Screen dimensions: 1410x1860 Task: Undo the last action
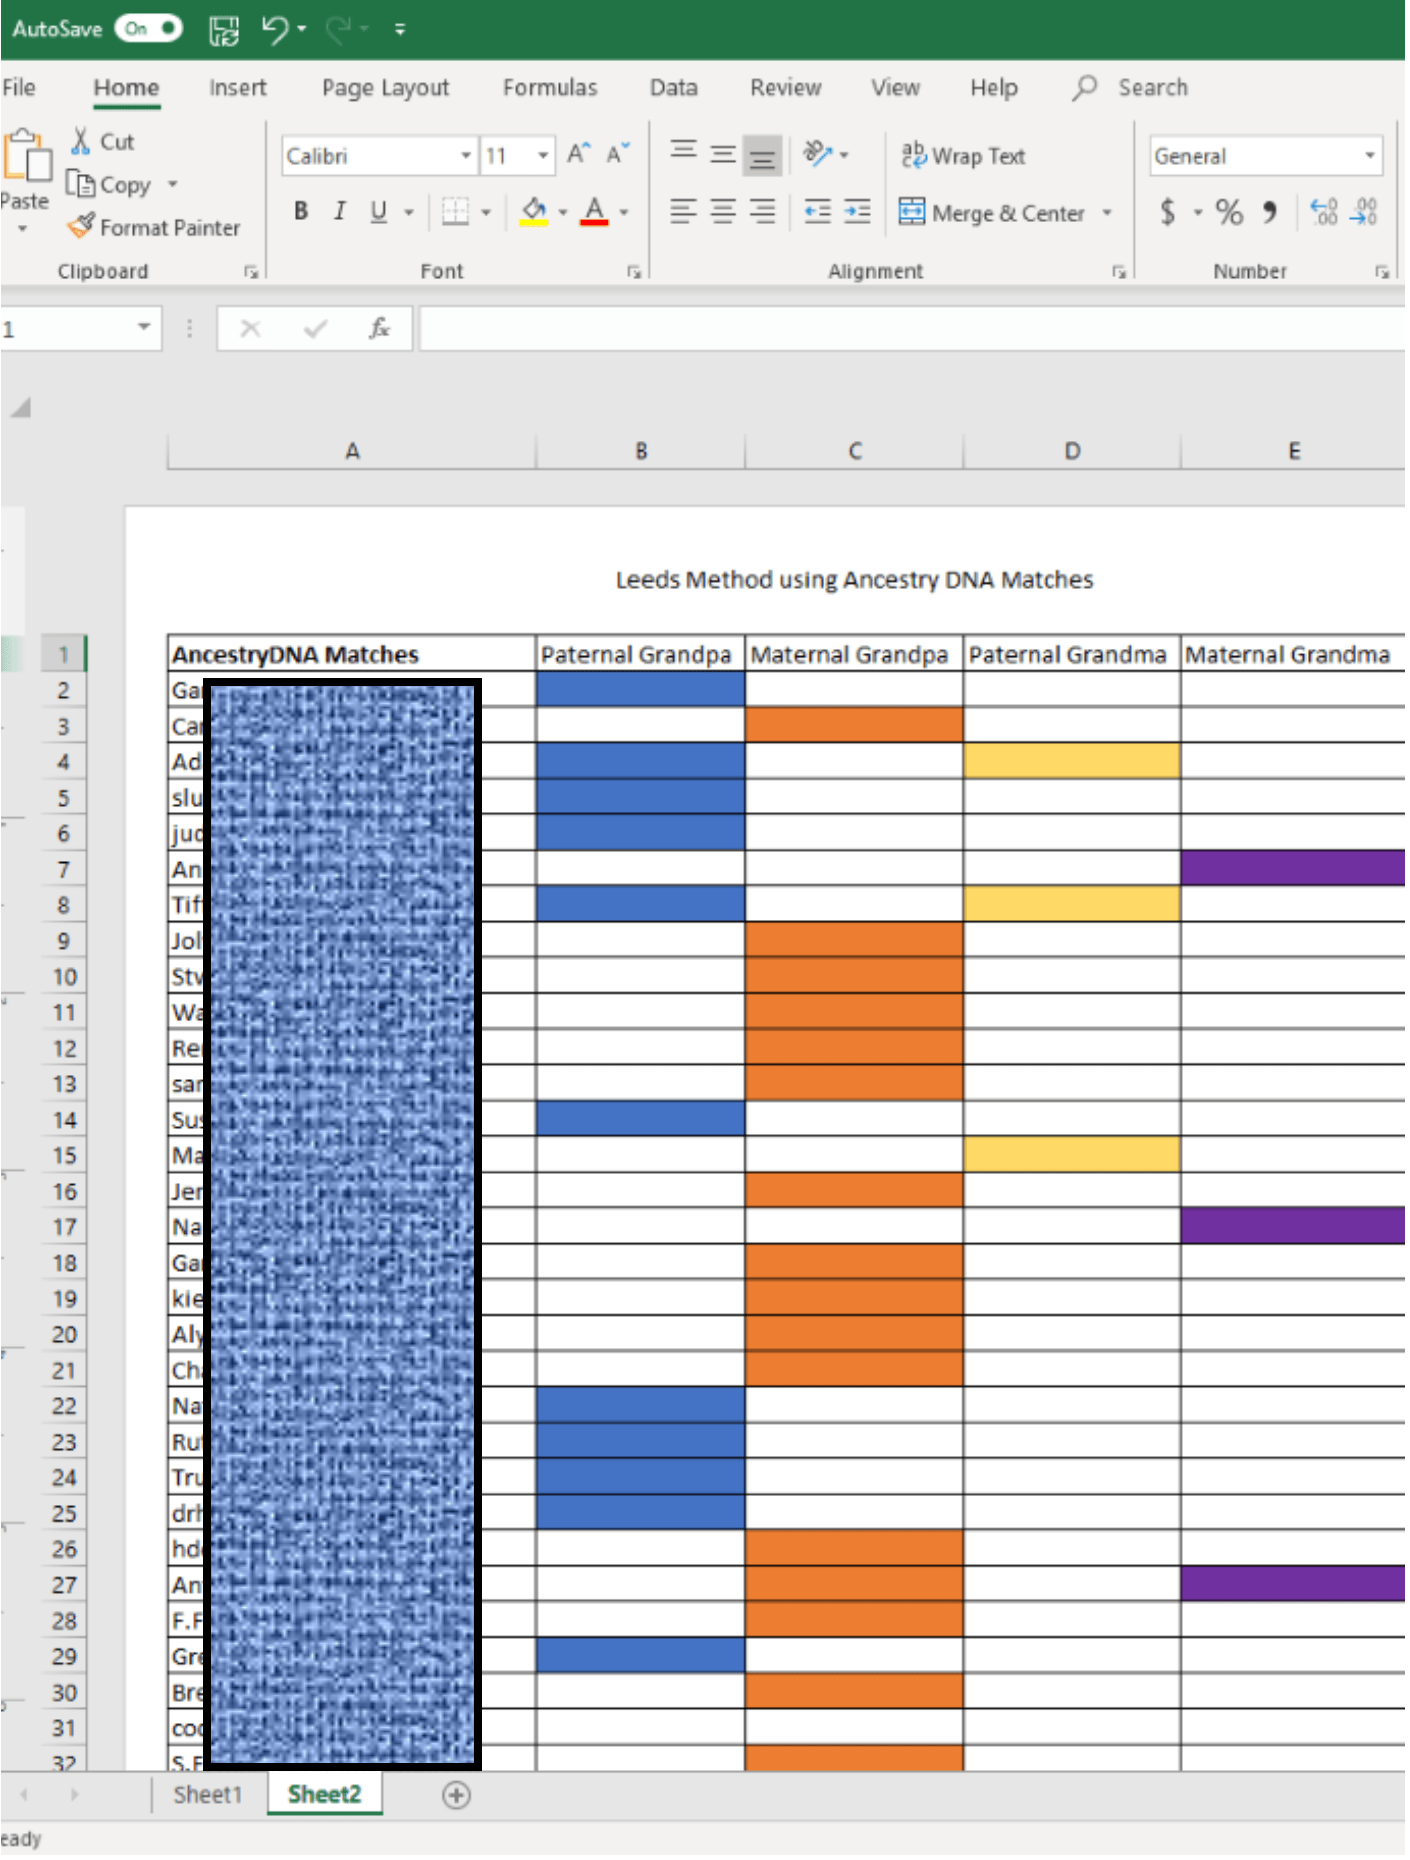point(275,29)
